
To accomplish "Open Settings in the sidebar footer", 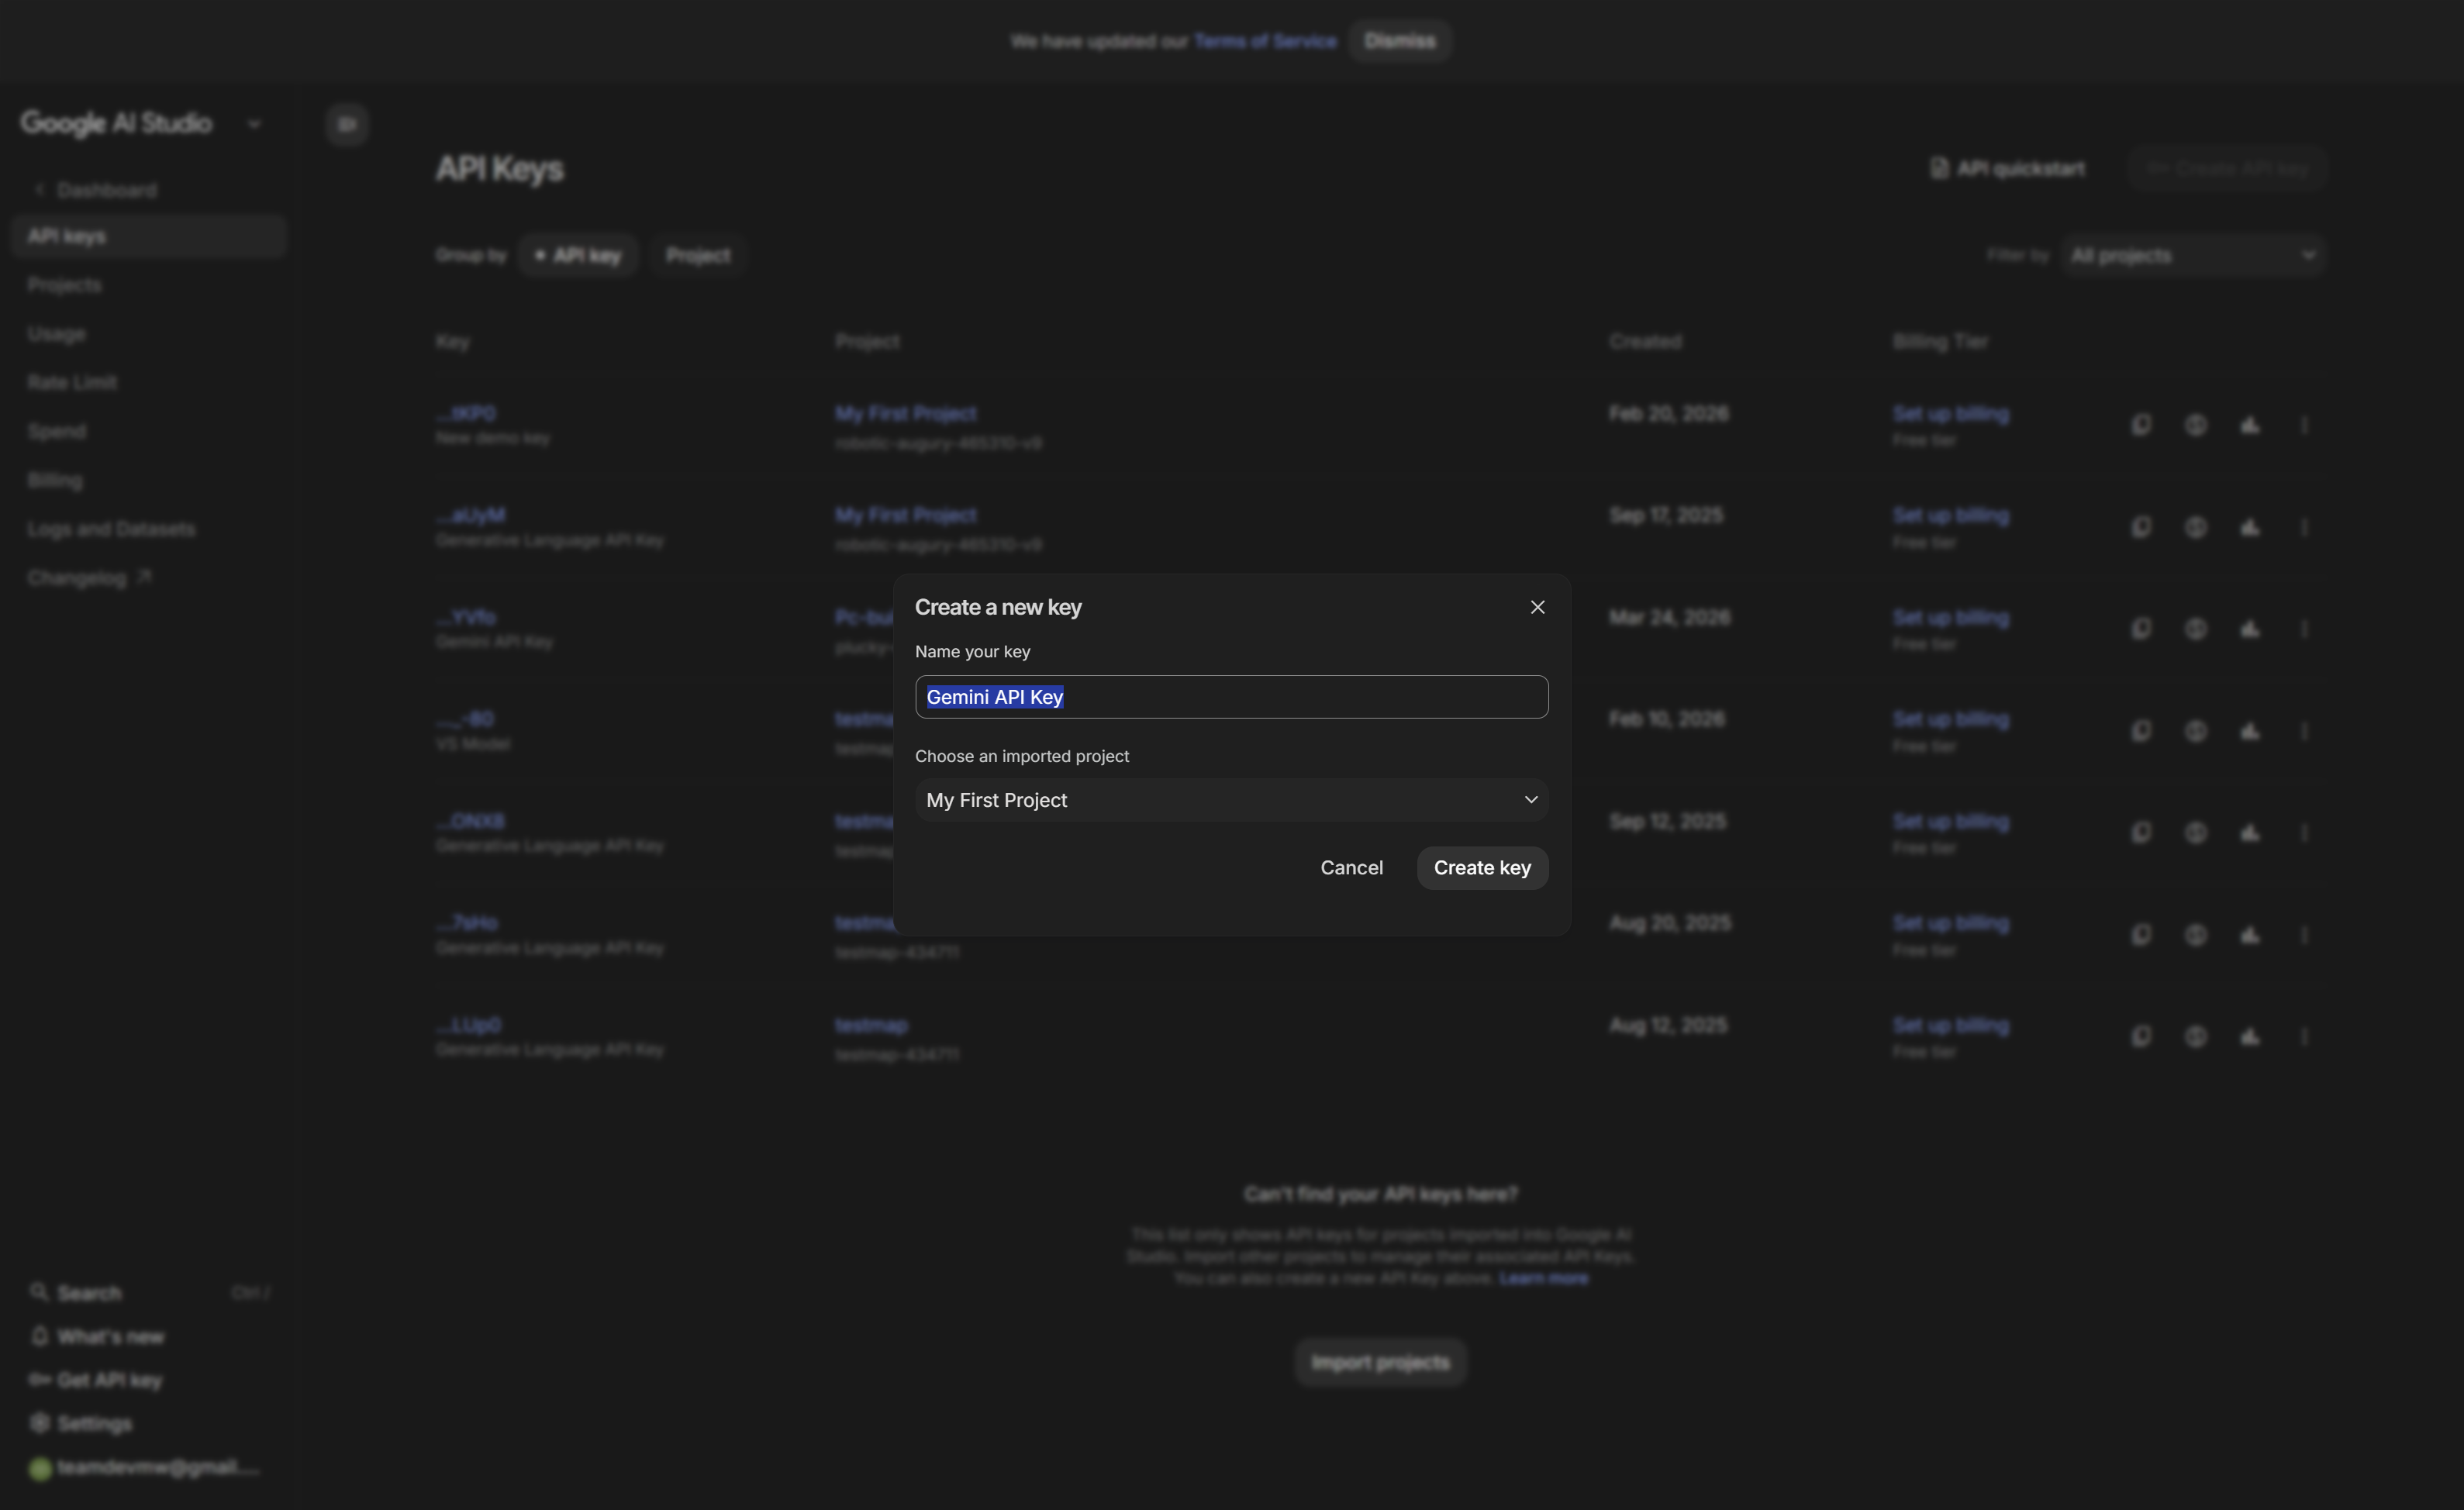I will coord(81,1423).
